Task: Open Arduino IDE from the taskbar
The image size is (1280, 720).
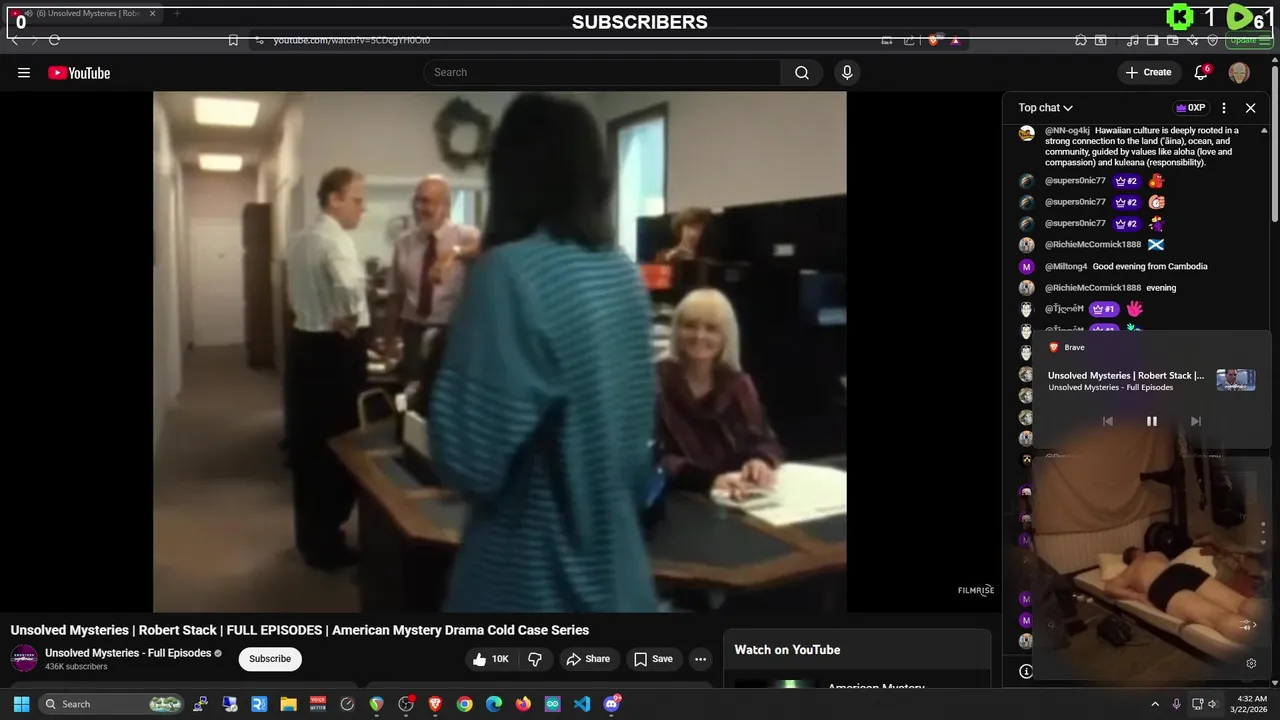Action: click(553, 704)
